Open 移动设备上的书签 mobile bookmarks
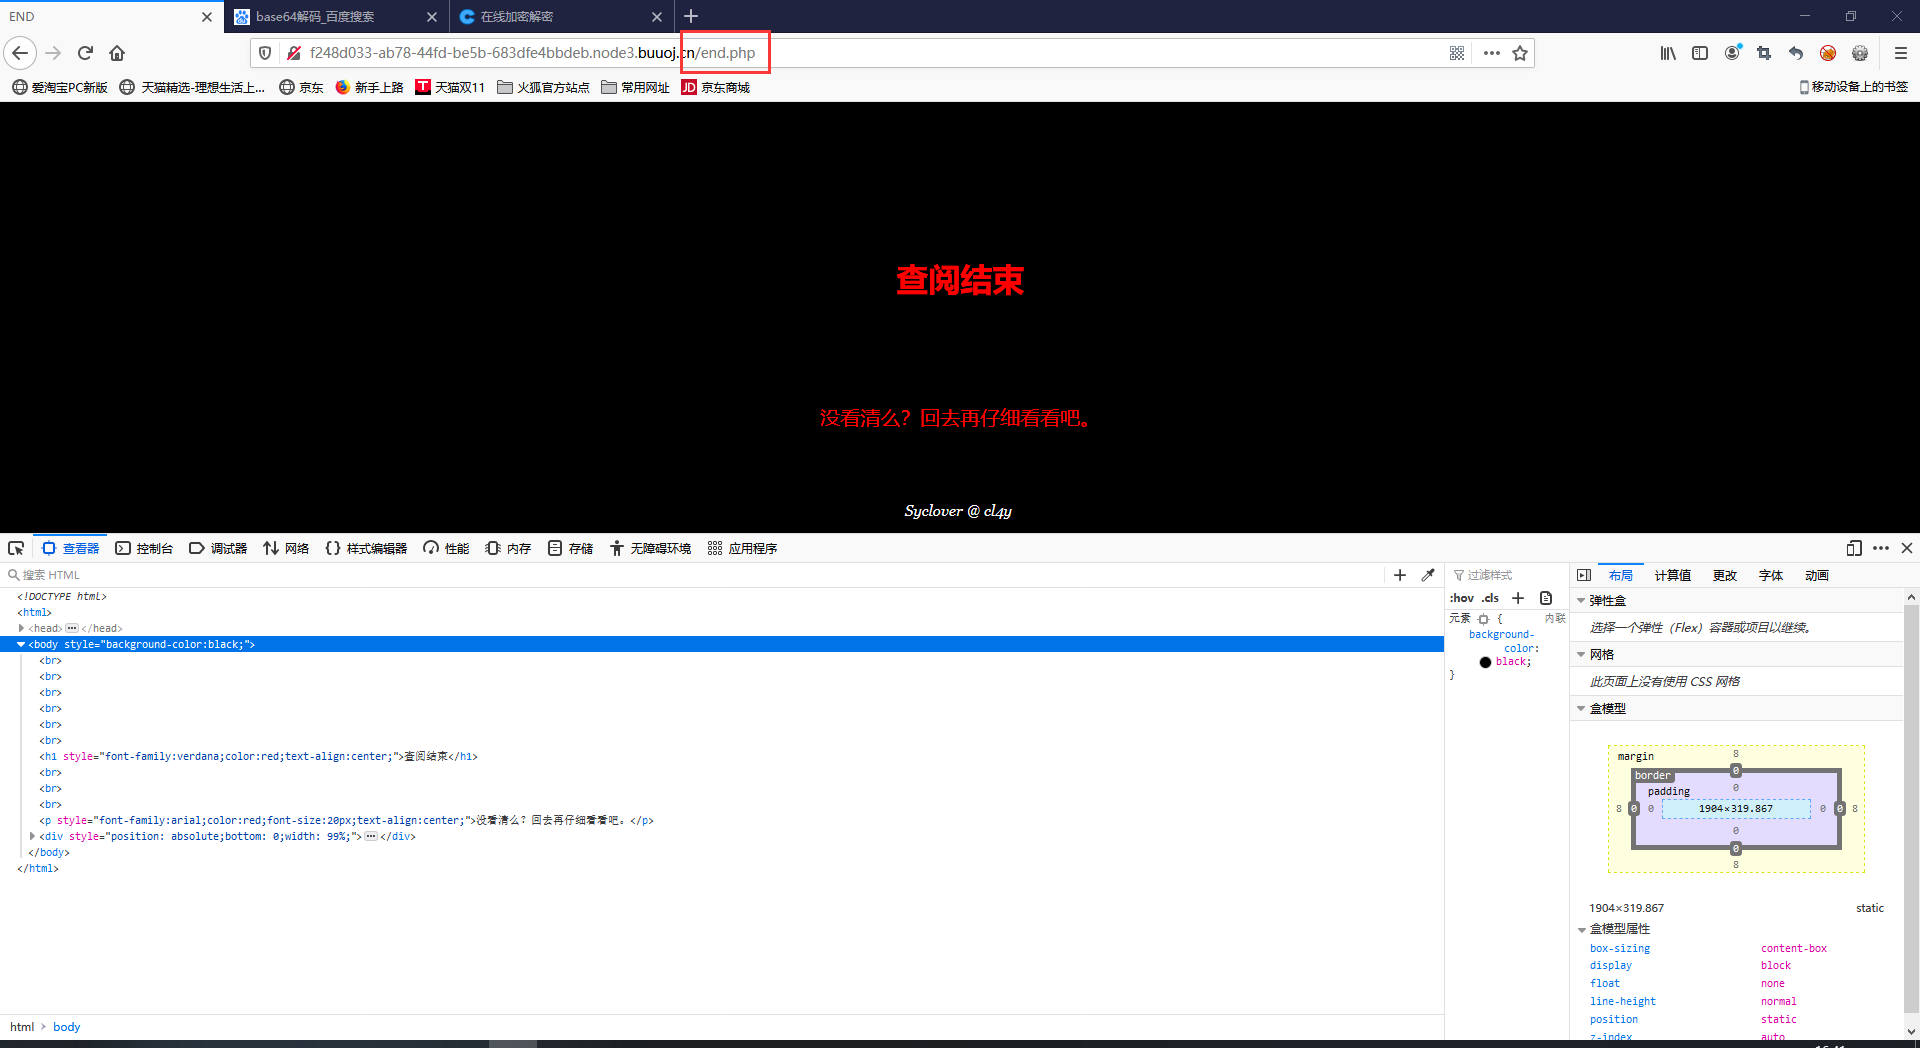The height and width of the screenshot is (1048, 1920). [x=1853, y=87]
